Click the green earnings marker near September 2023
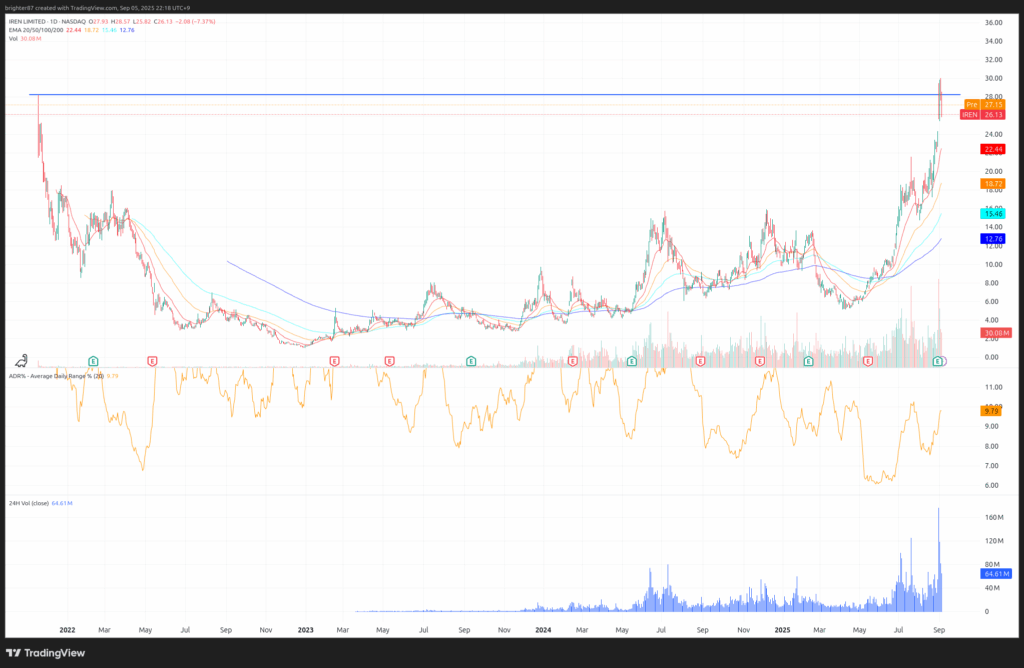The height and width of the screenshot is (668, 1024). (x=471, y=361)
